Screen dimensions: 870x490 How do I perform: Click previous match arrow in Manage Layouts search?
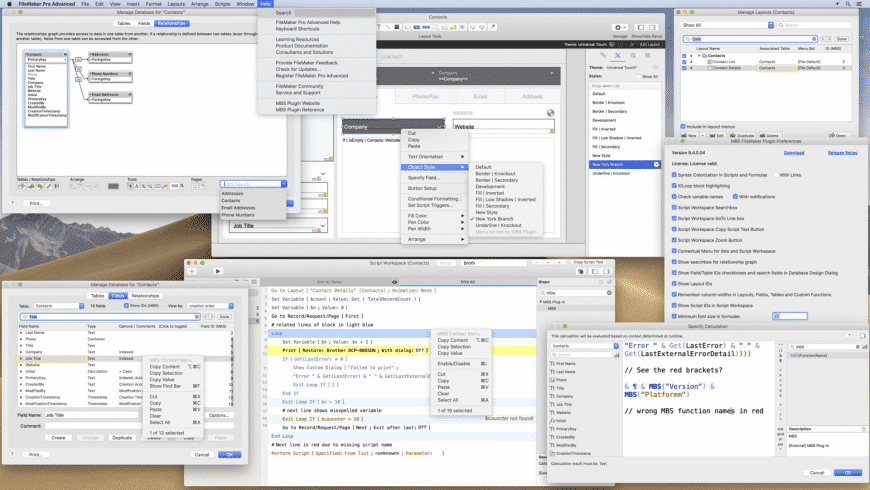click(x=823, y=39)
